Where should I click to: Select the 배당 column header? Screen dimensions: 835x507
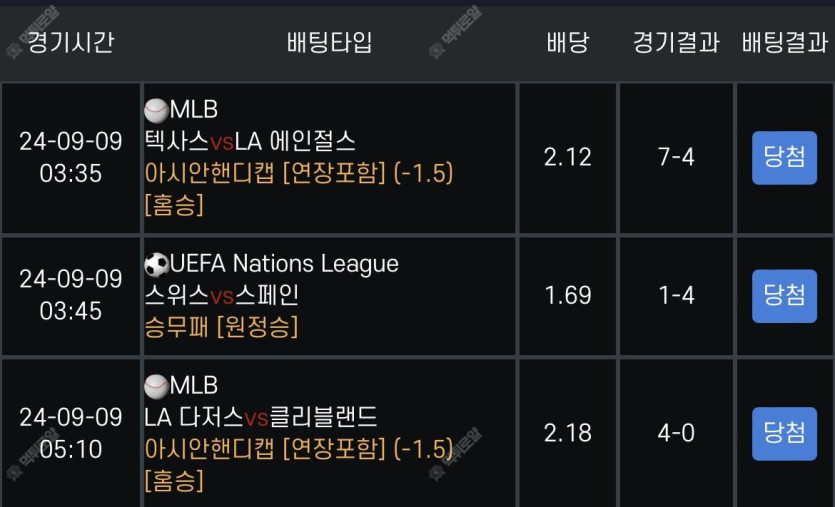tap(568, 43)
